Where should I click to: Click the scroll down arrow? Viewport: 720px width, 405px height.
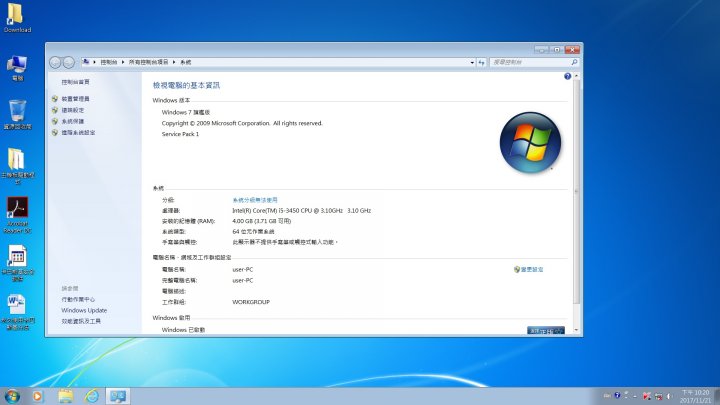click(576, 330)
